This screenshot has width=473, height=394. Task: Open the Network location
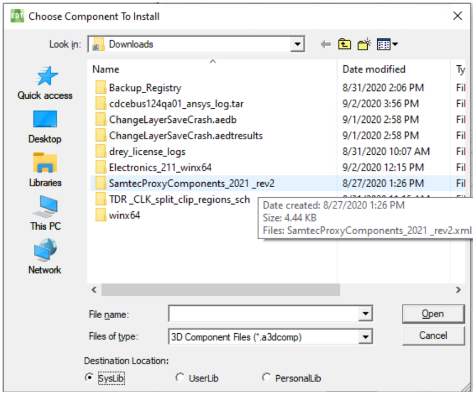(45, 257)
